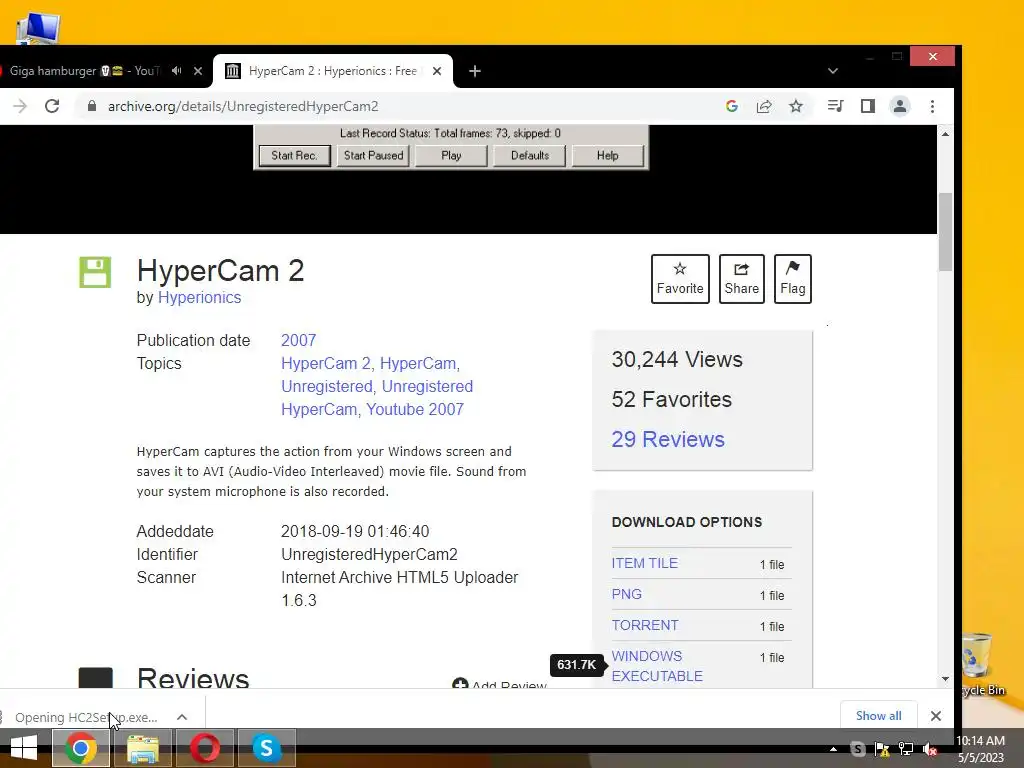Share this page via toolbar icon
Viewport: 1024px width, 768px height.
(763, 106)
